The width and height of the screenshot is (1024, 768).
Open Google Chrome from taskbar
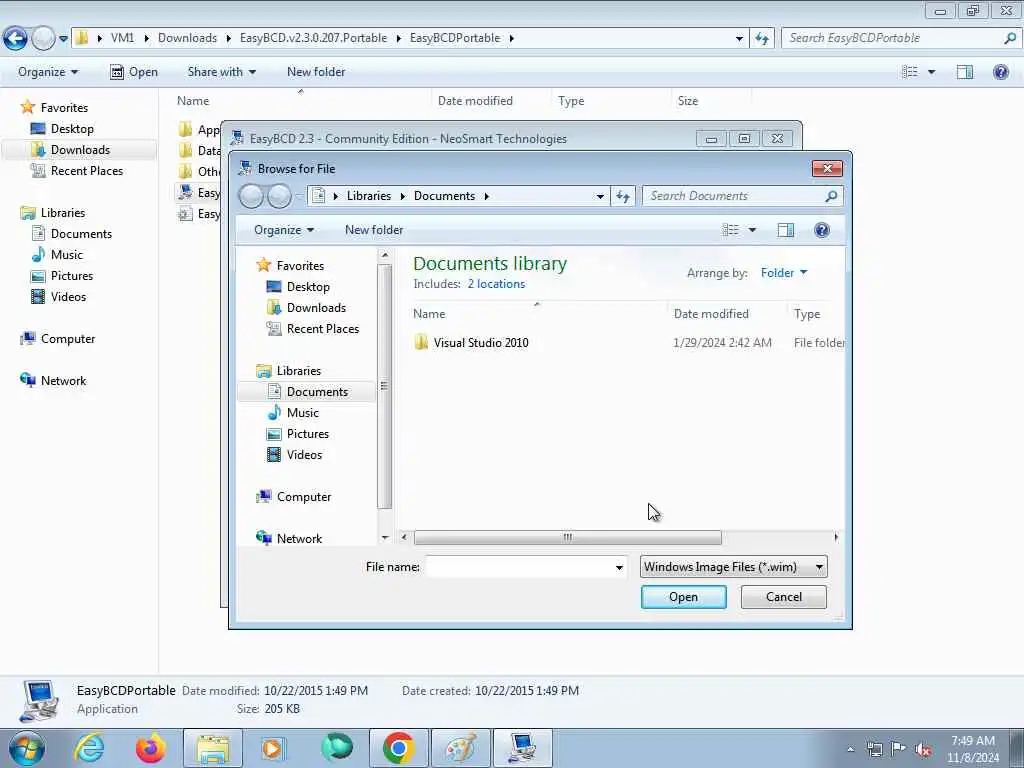click(x=398, y=748)
